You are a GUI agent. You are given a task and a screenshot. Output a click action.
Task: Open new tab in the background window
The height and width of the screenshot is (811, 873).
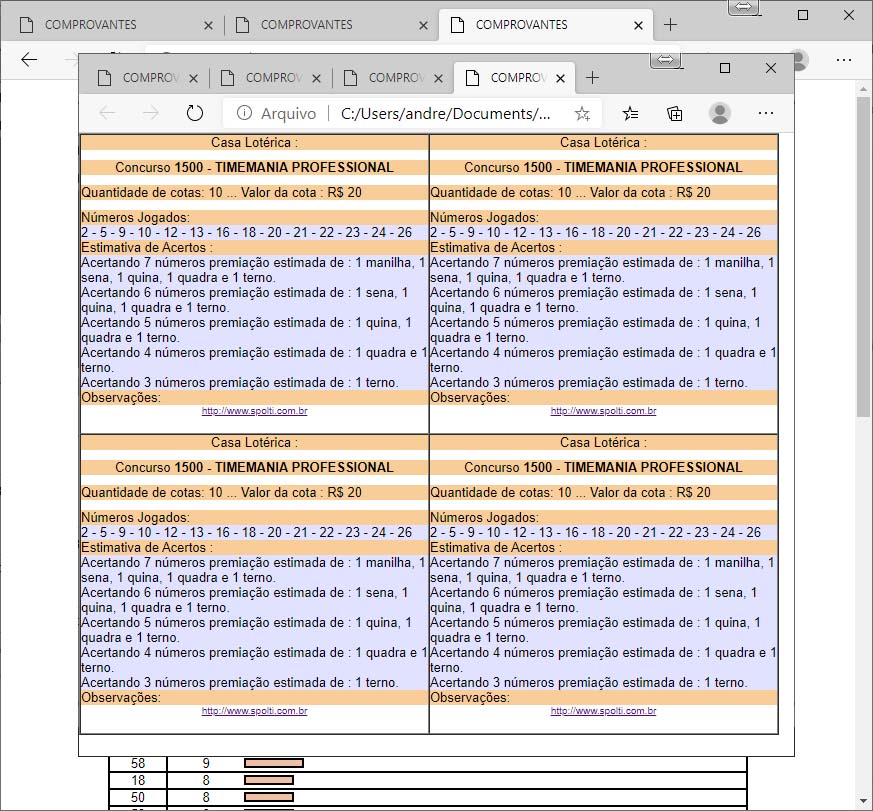[670, 24]
